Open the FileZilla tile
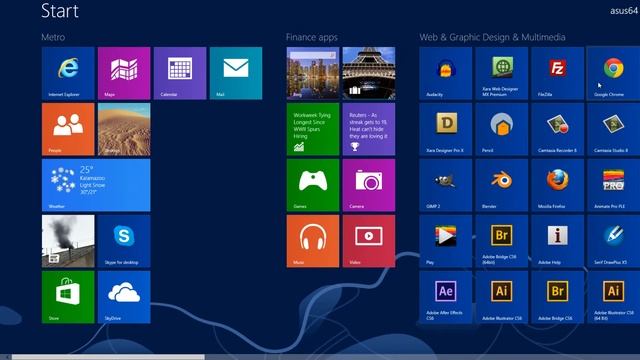 (x=558, y=73)
